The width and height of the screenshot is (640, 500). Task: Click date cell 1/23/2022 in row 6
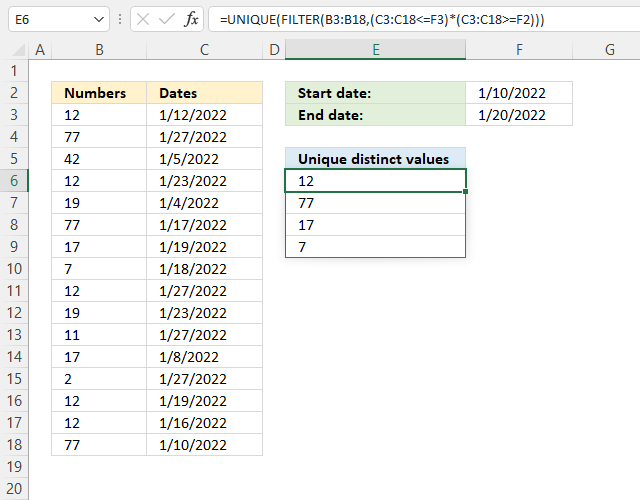coord(204,181)
